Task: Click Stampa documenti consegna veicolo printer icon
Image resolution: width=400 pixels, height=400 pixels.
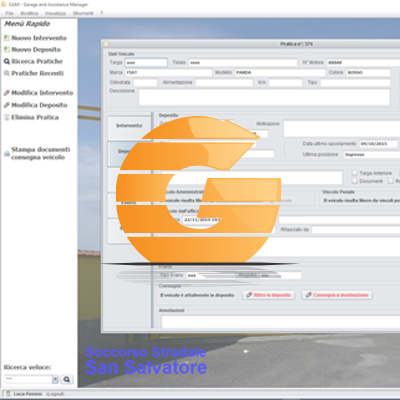Action: (x=7, y=153)
